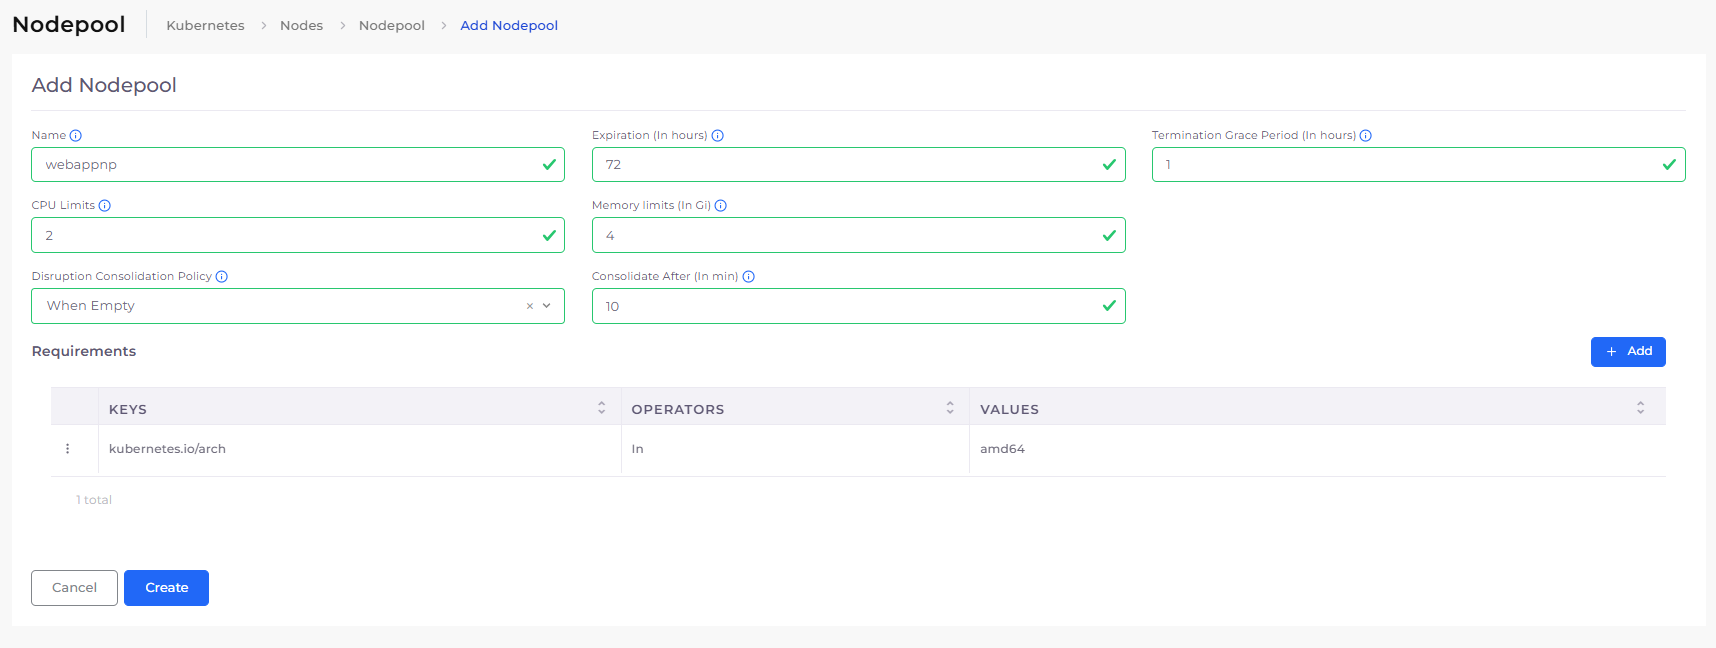The height and width of the screenshot is (648, 1716).
Task: Expand the Disruption Consolidation Policy dropdown
Action: 547,306
